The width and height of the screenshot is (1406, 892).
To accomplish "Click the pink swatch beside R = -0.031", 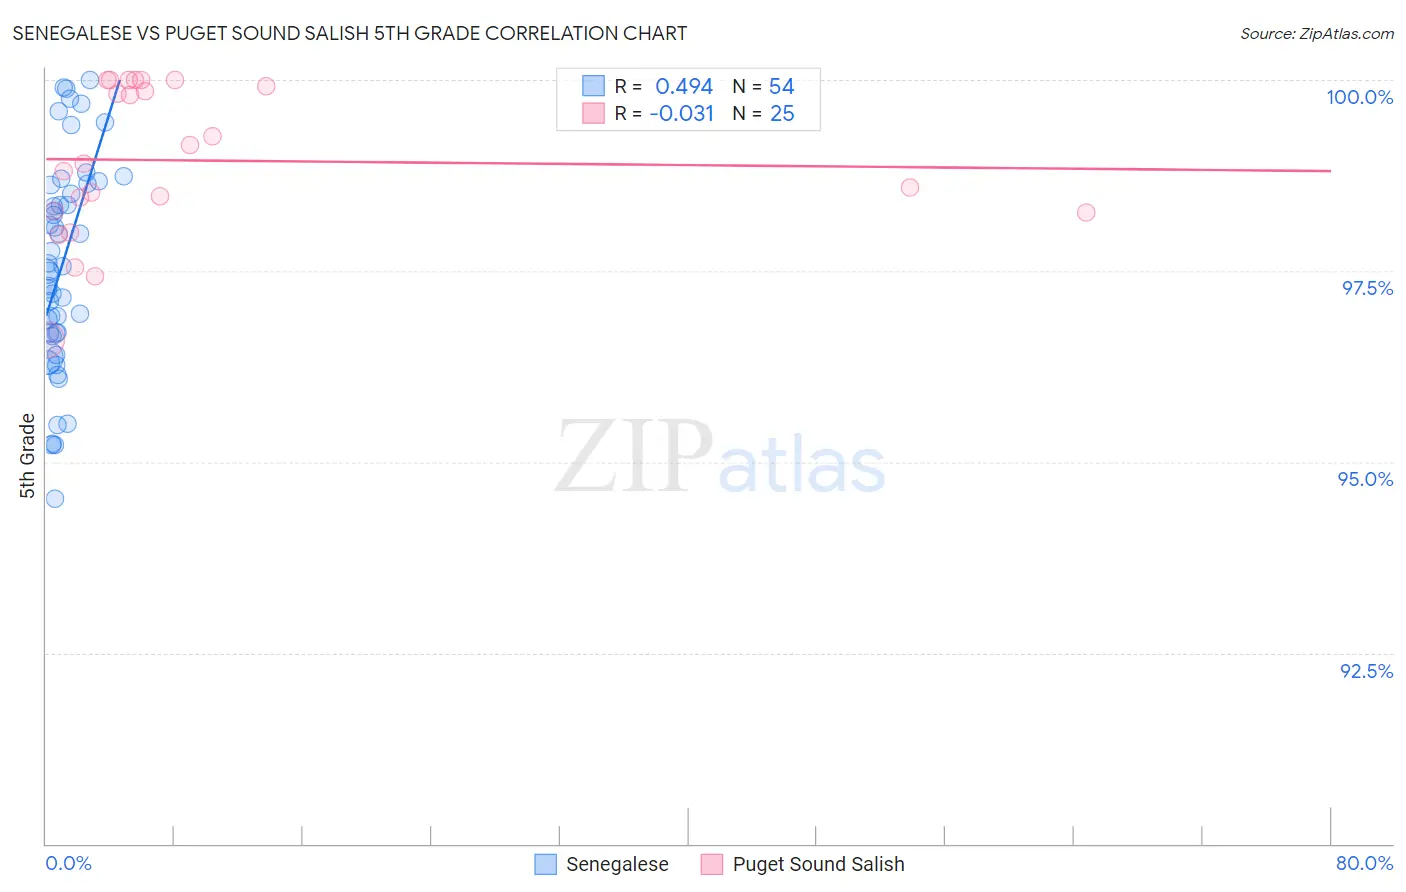I will [x=593, y=113].
